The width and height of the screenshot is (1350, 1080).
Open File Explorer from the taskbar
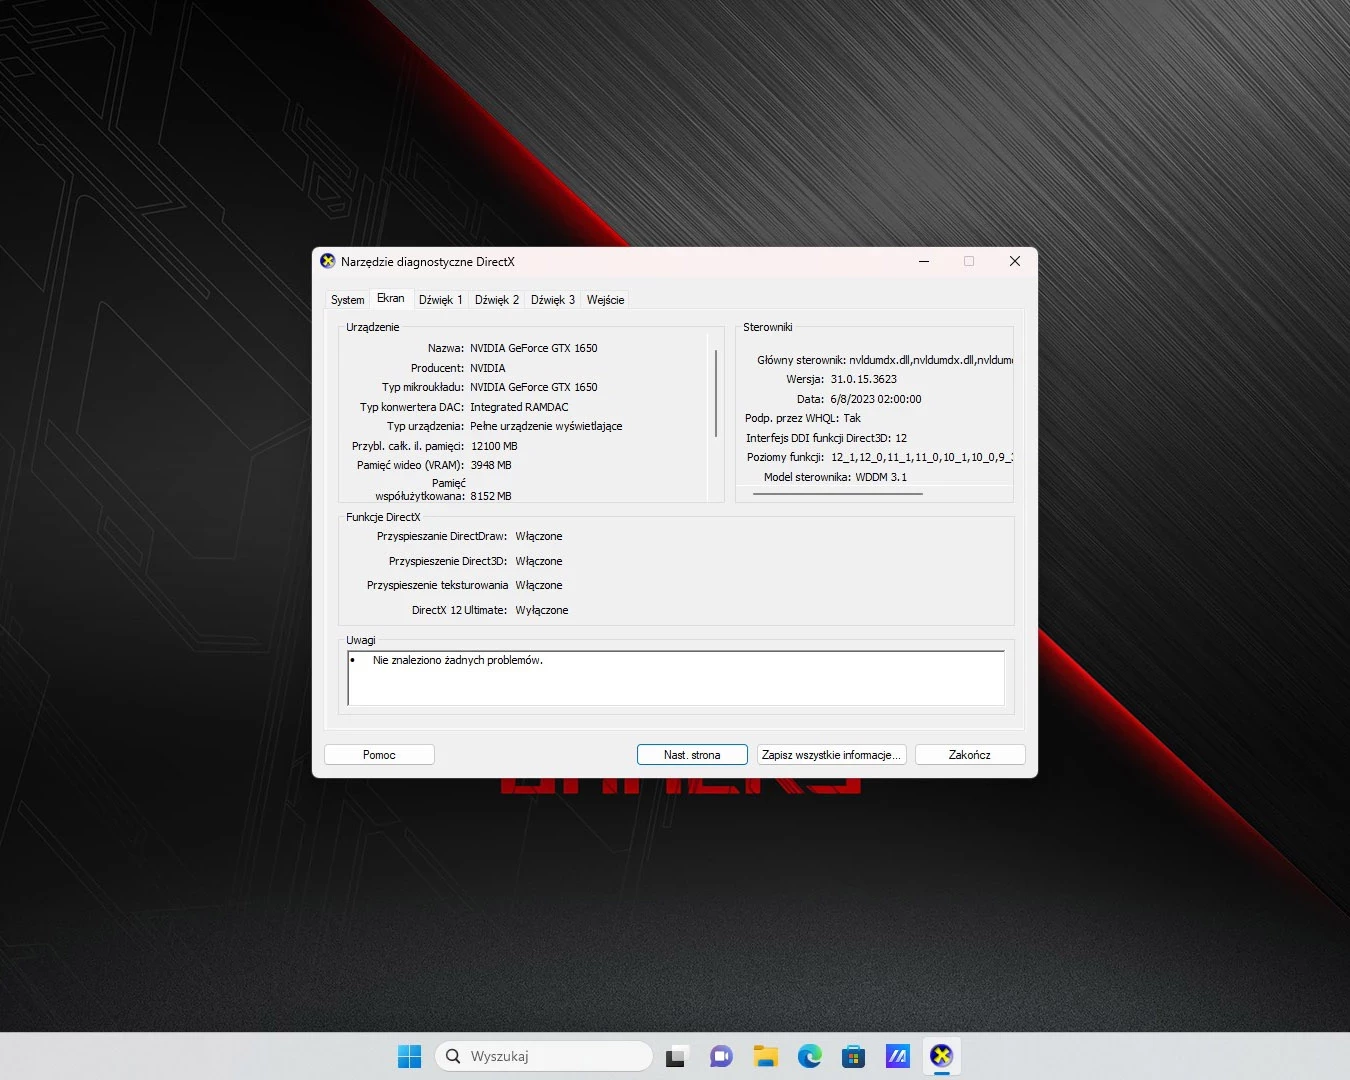766,1056
